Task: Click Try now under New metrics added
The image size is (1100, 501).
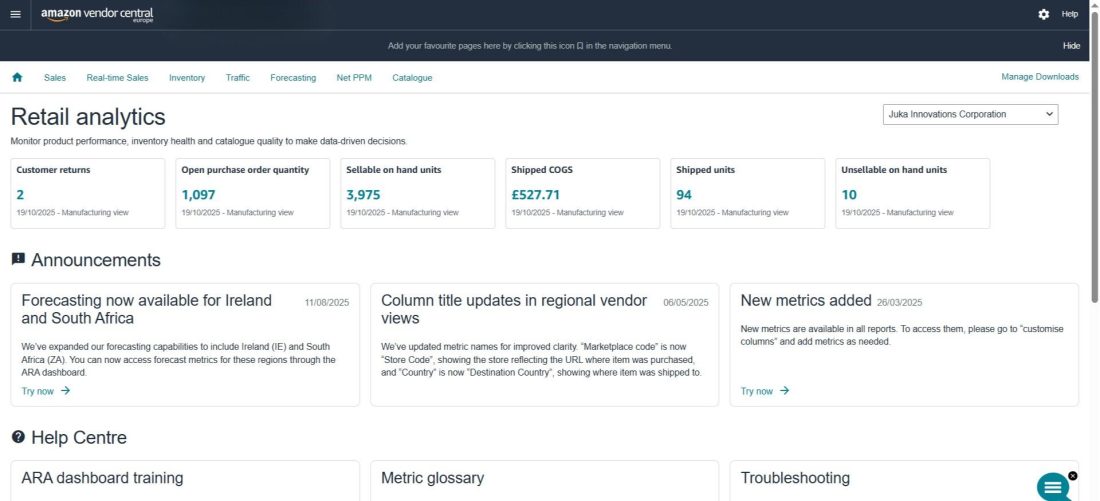Action: coord(757,391)
